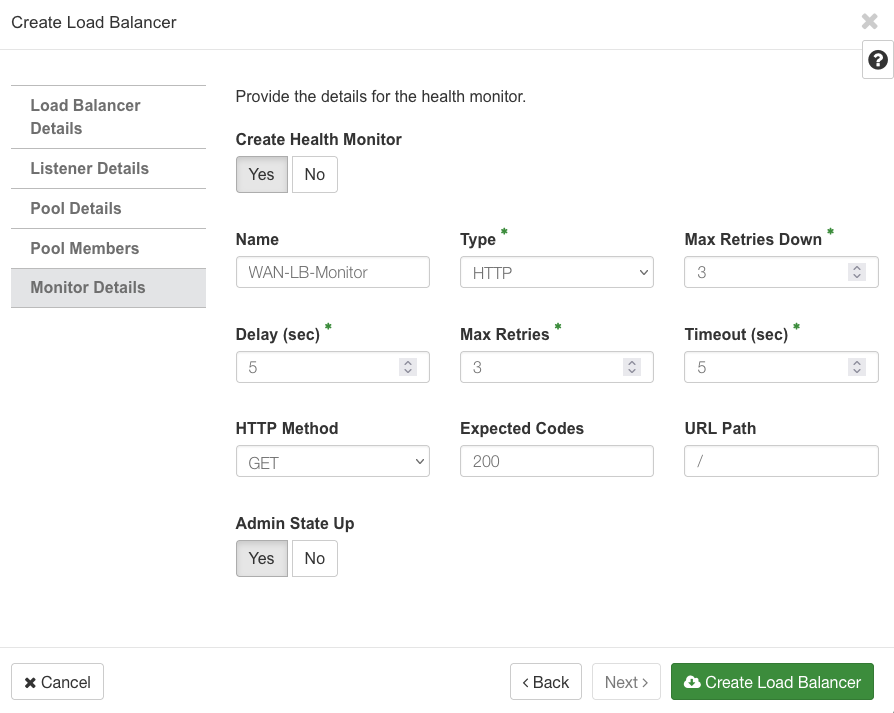Click the Max Retries spinner arrows
894x713 pixels.
631,367
